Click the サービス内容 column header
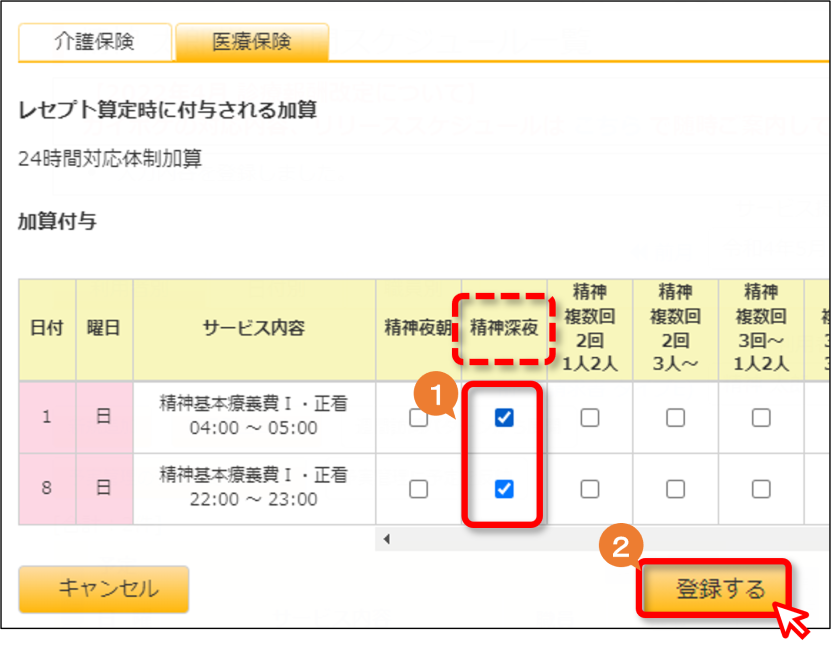Image resolution: width=831 pixels, height=649 pixels. 254,328
